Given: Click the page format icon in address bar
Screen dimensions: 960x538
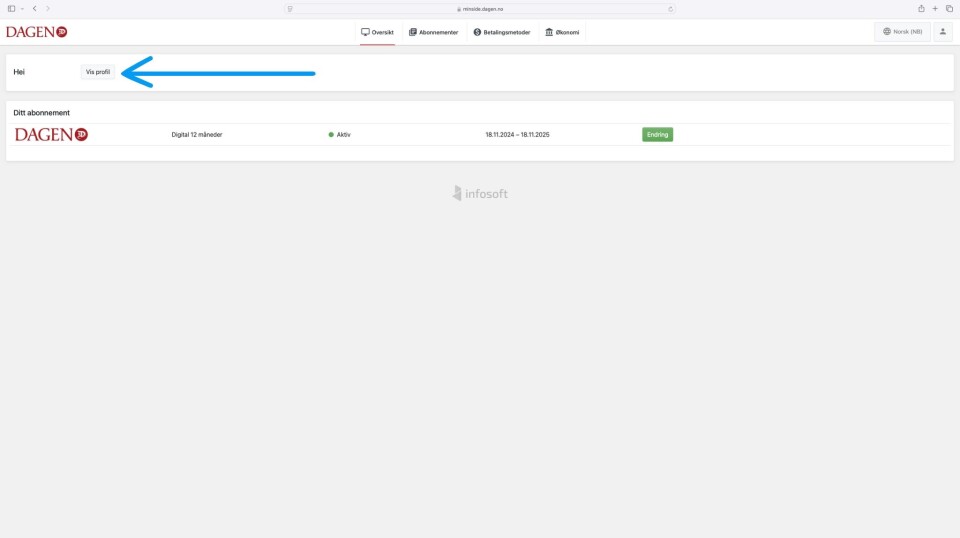Looking at the screenshot, I should point(290,8).
